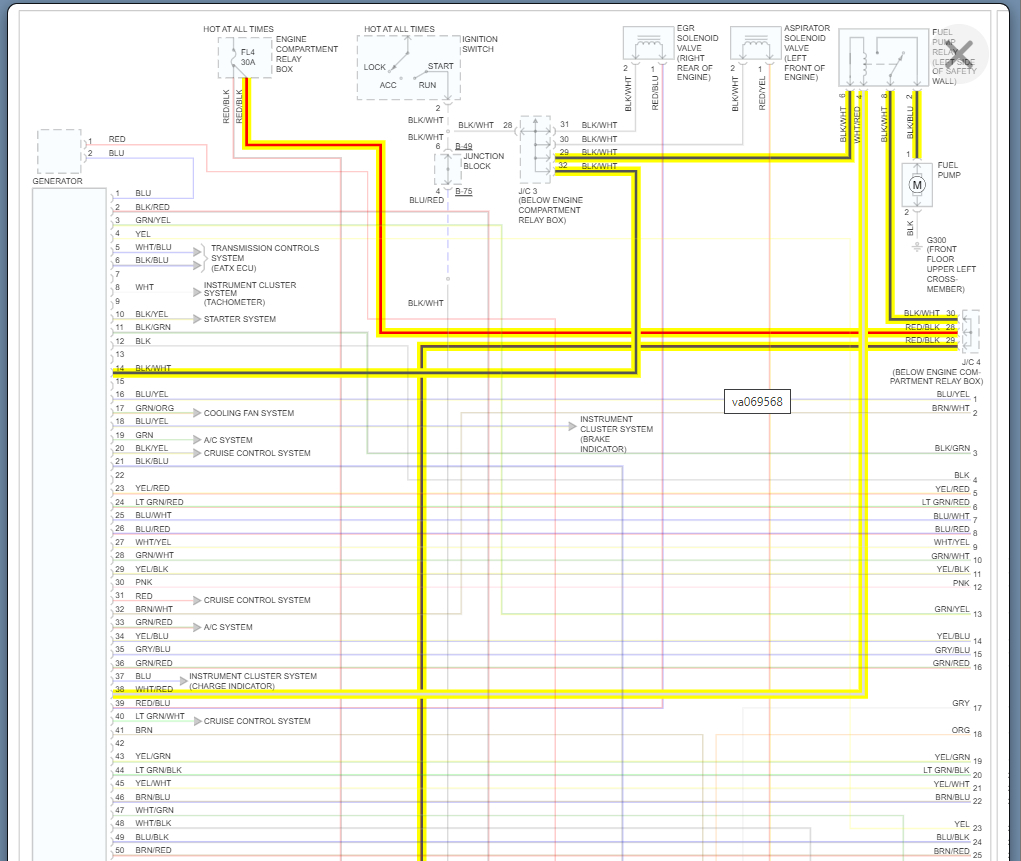
Task: Select pin 38 WHT/RED on the left connector
Action: click(144, 689)
